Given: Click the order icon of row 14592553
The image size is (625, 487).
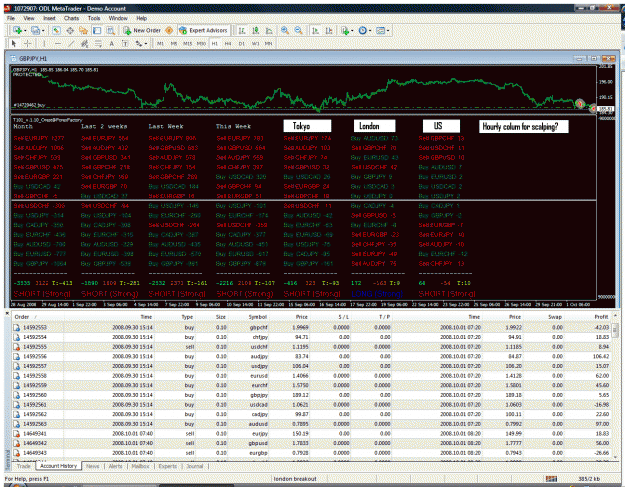Looking at the screenshot, I should (x=17, y=328).
